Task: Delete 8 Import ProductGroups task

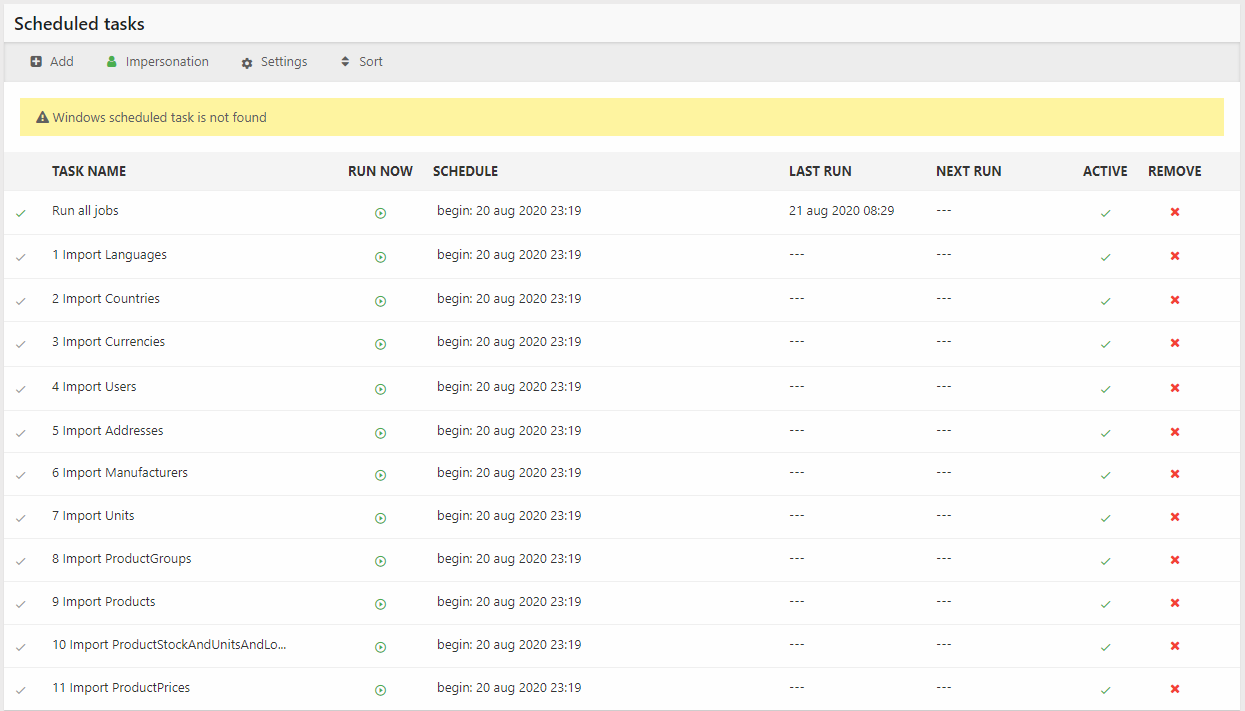Action: point(1175,560)
